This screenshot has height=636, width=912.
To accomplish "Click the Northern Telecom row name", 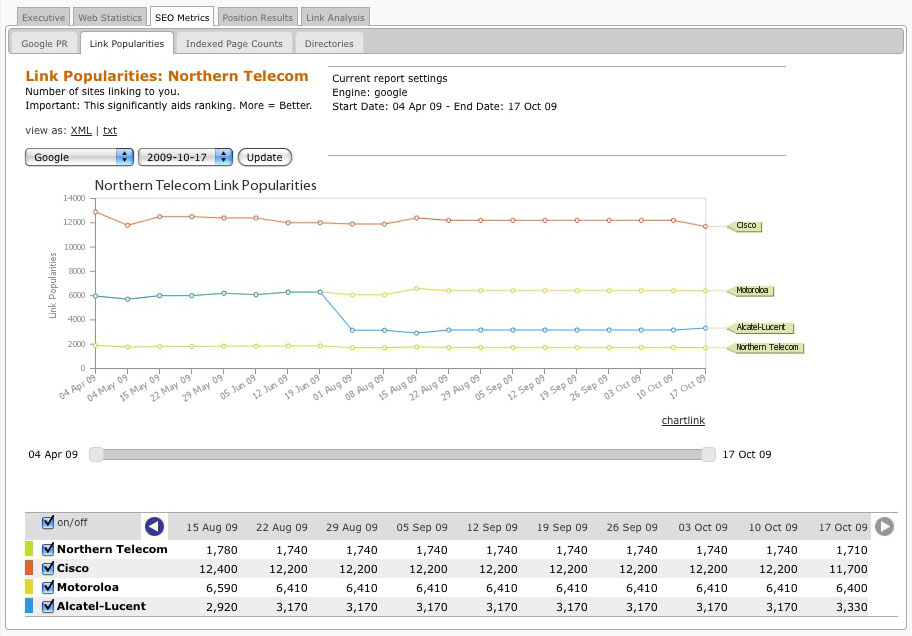I will coord(112,549).
